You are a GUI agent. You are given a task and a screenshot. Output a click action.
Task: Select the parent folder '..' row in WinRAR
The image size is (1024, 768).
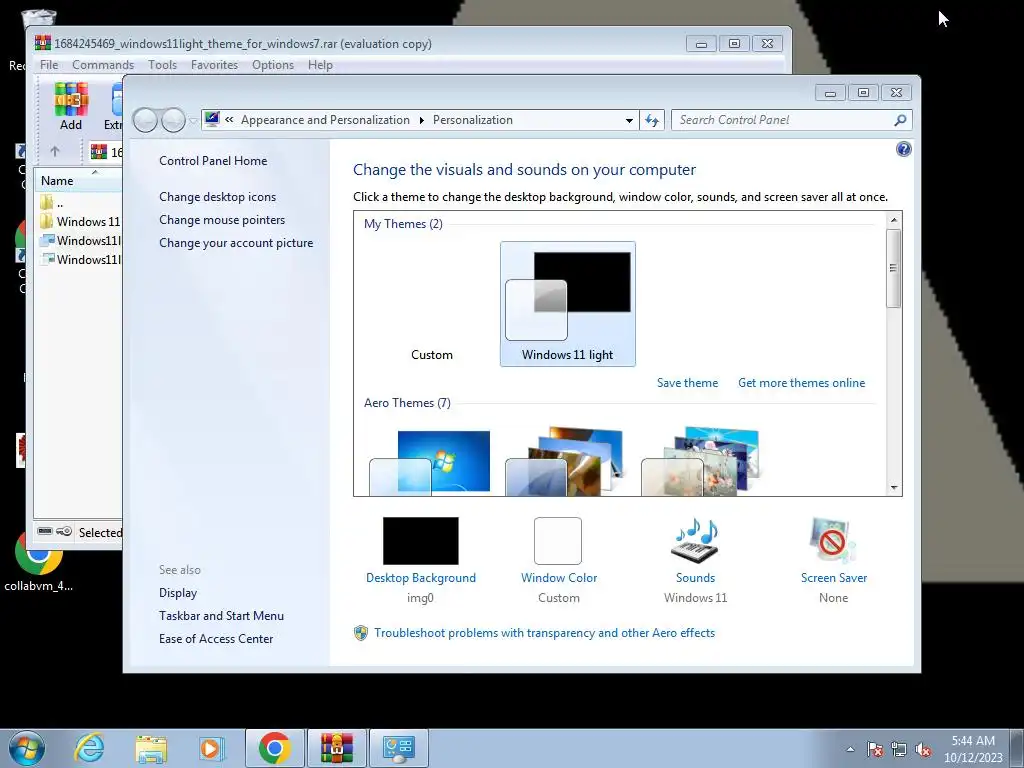[x=80, y=202]
